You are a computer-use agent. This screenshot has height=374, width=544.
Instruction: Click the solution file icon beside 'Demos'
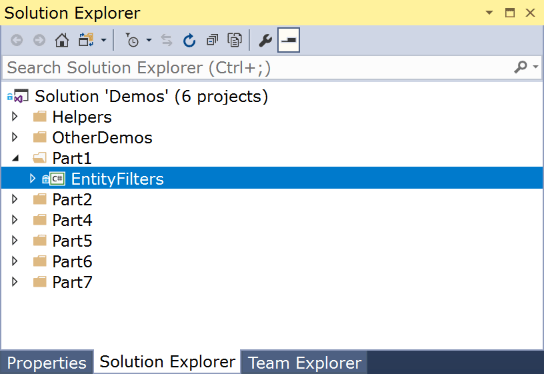coord(18,96)
